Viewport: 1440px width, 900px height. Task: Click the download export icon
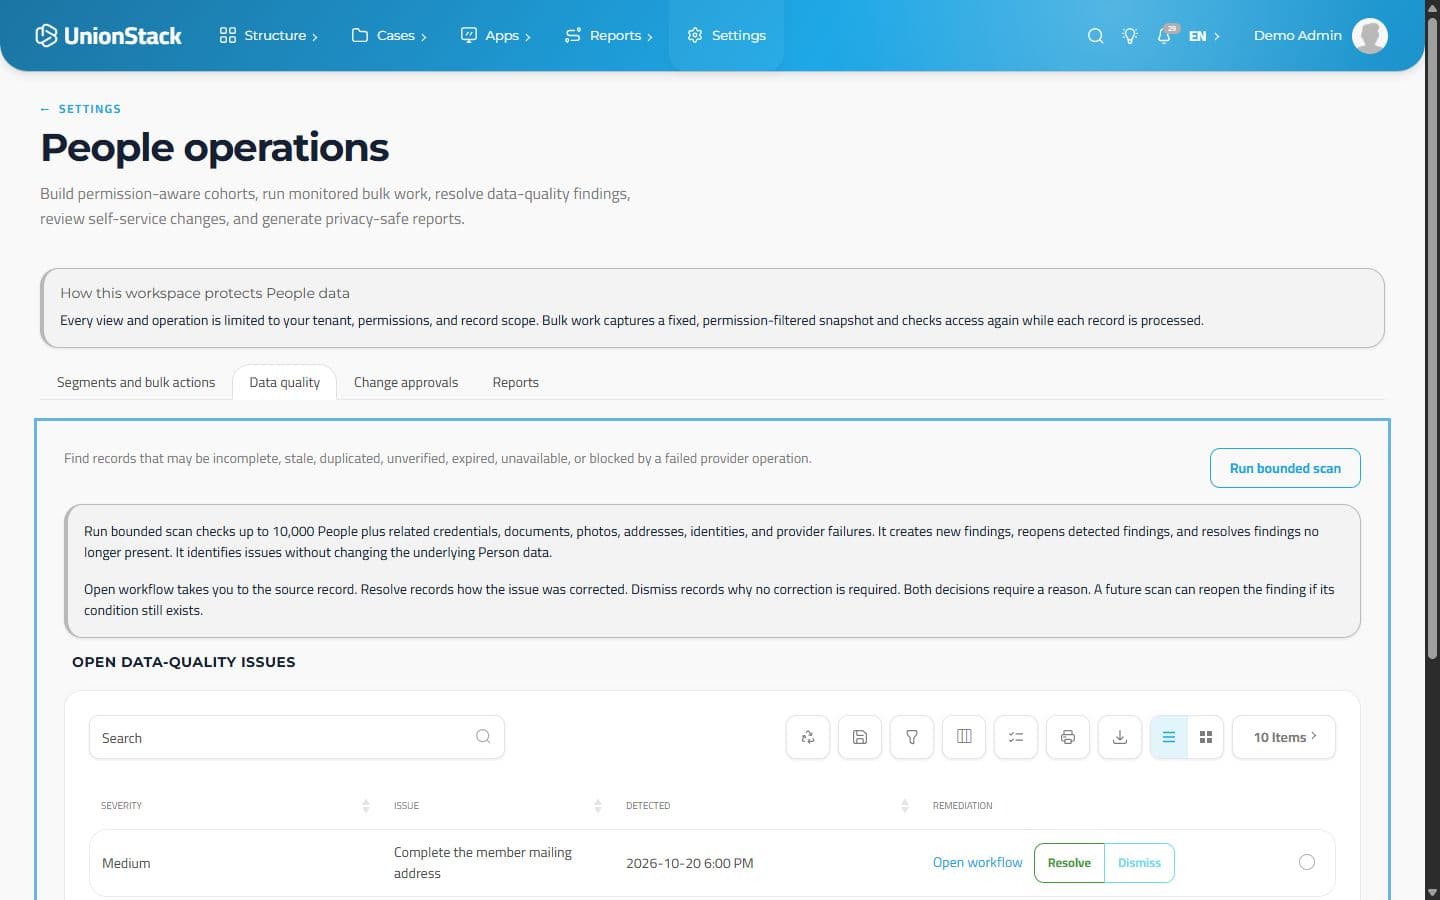tap(1120, 737)
